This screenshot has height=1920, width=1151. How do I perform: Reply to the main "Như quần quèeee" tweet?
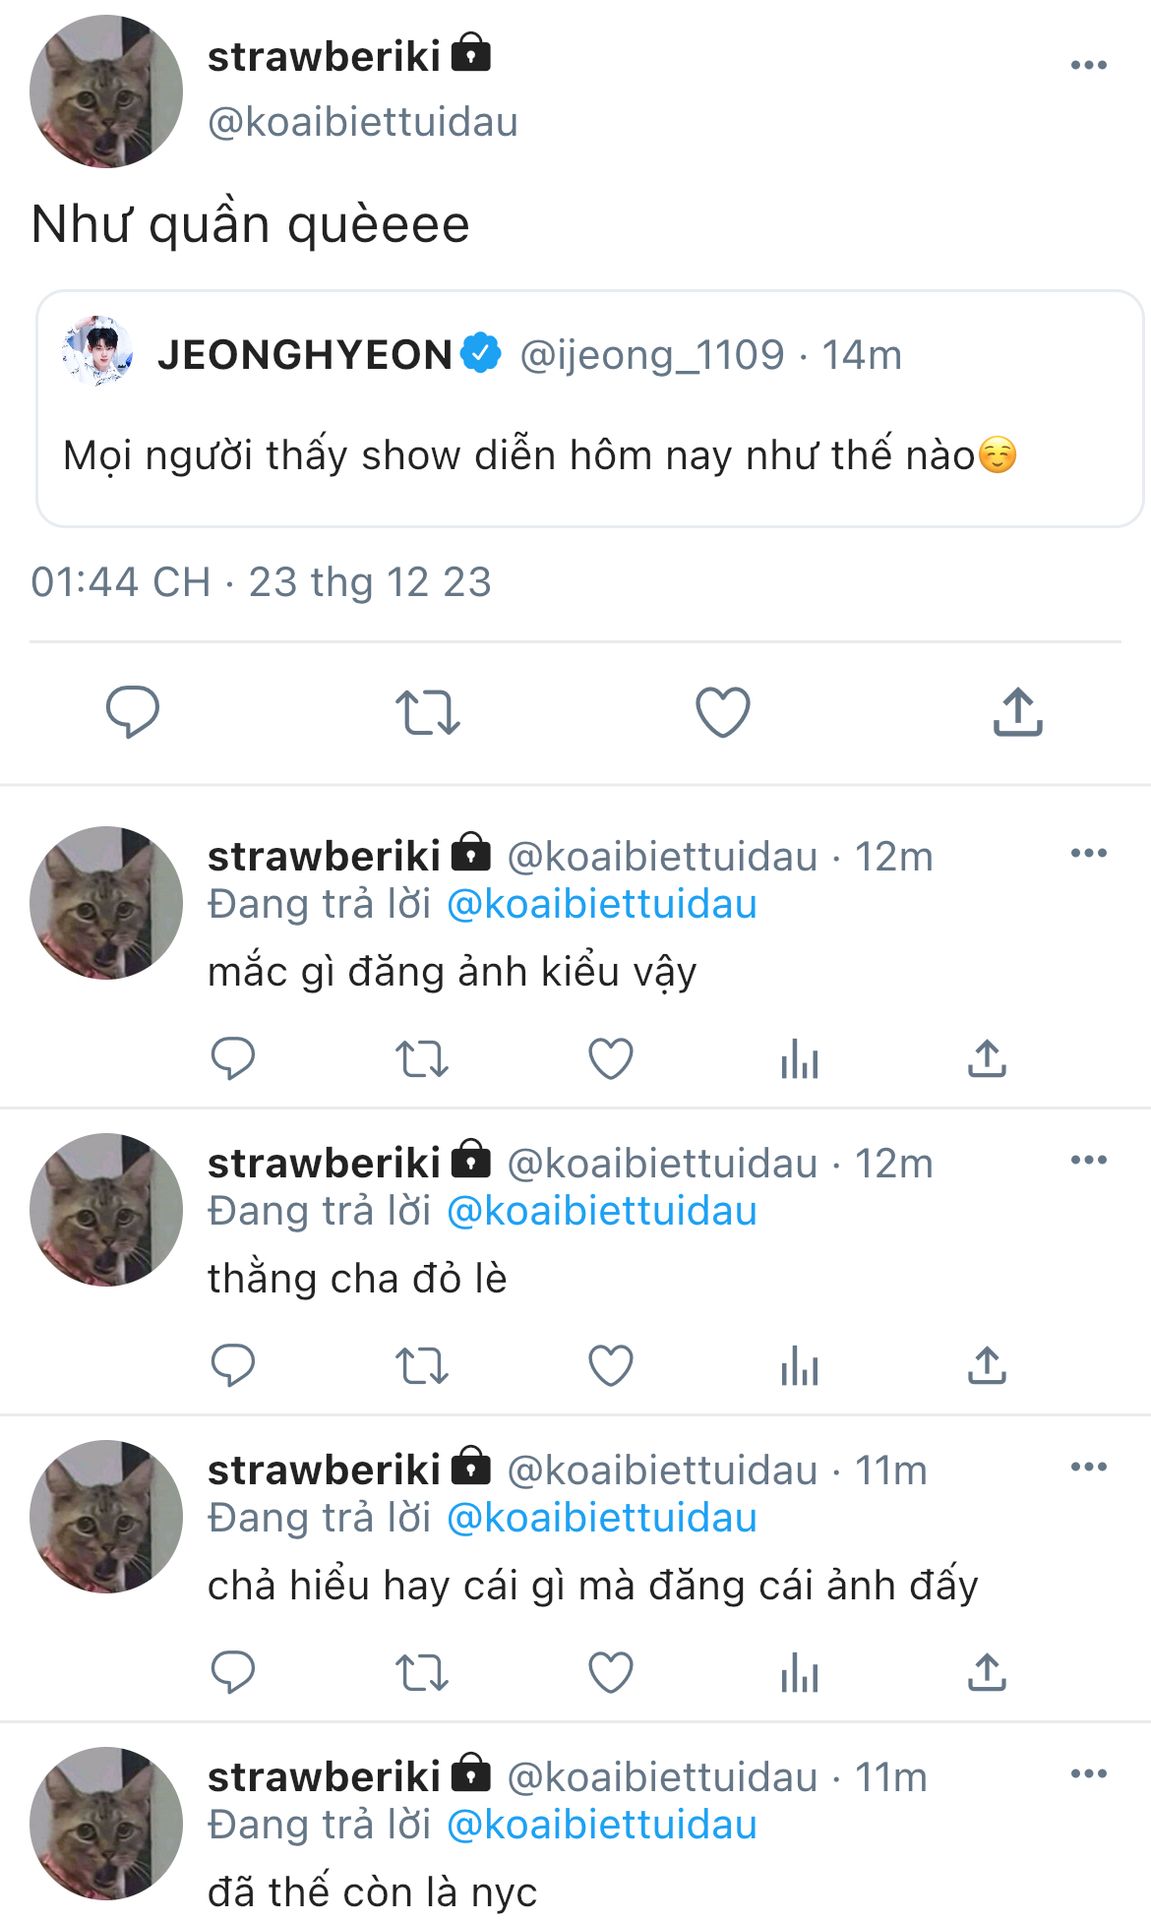click(x=132, y=712)
